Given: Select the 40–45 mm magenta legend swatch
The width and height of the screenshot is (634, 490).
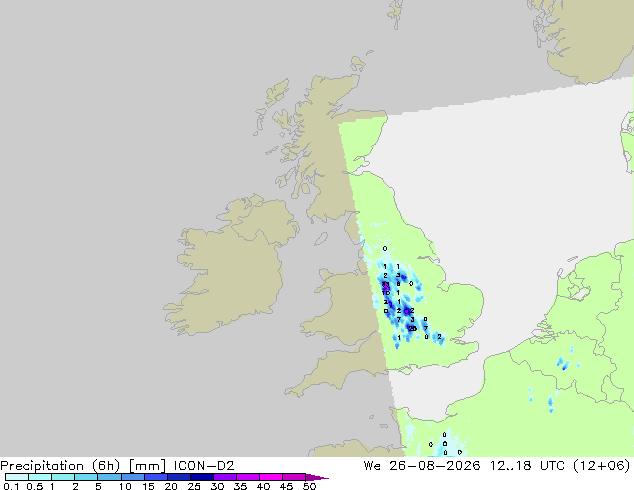Looking at the screenshot, I should pyautogui.click(x=271, y=477).
